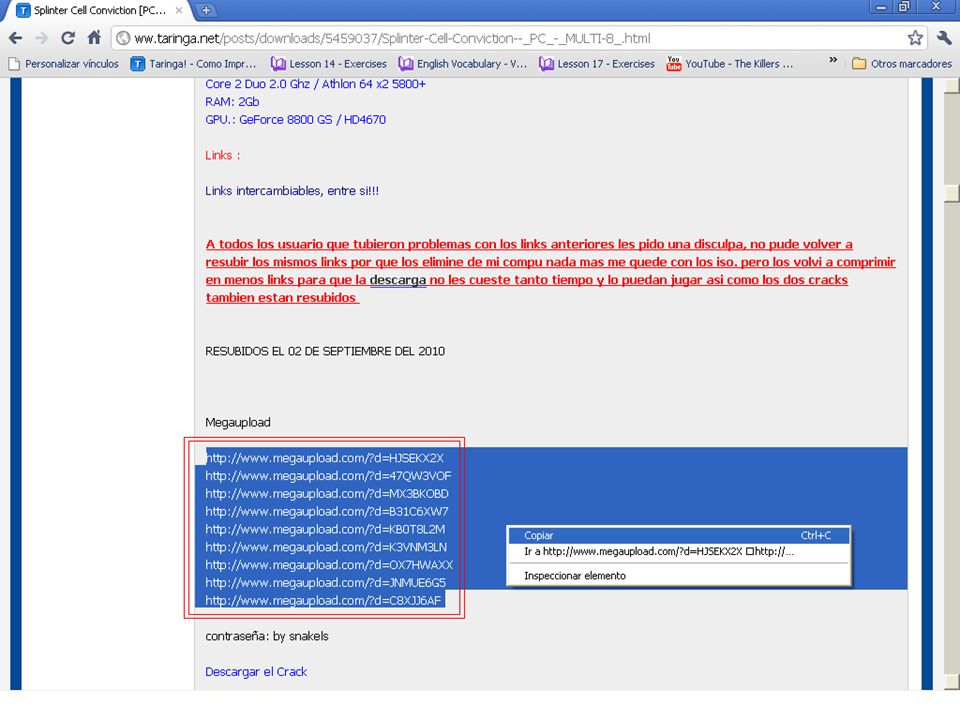This screenshot has width=960, height=720.
Task: Click the megaupload link ending K3VNM3LN
Action: pos(326,547)
